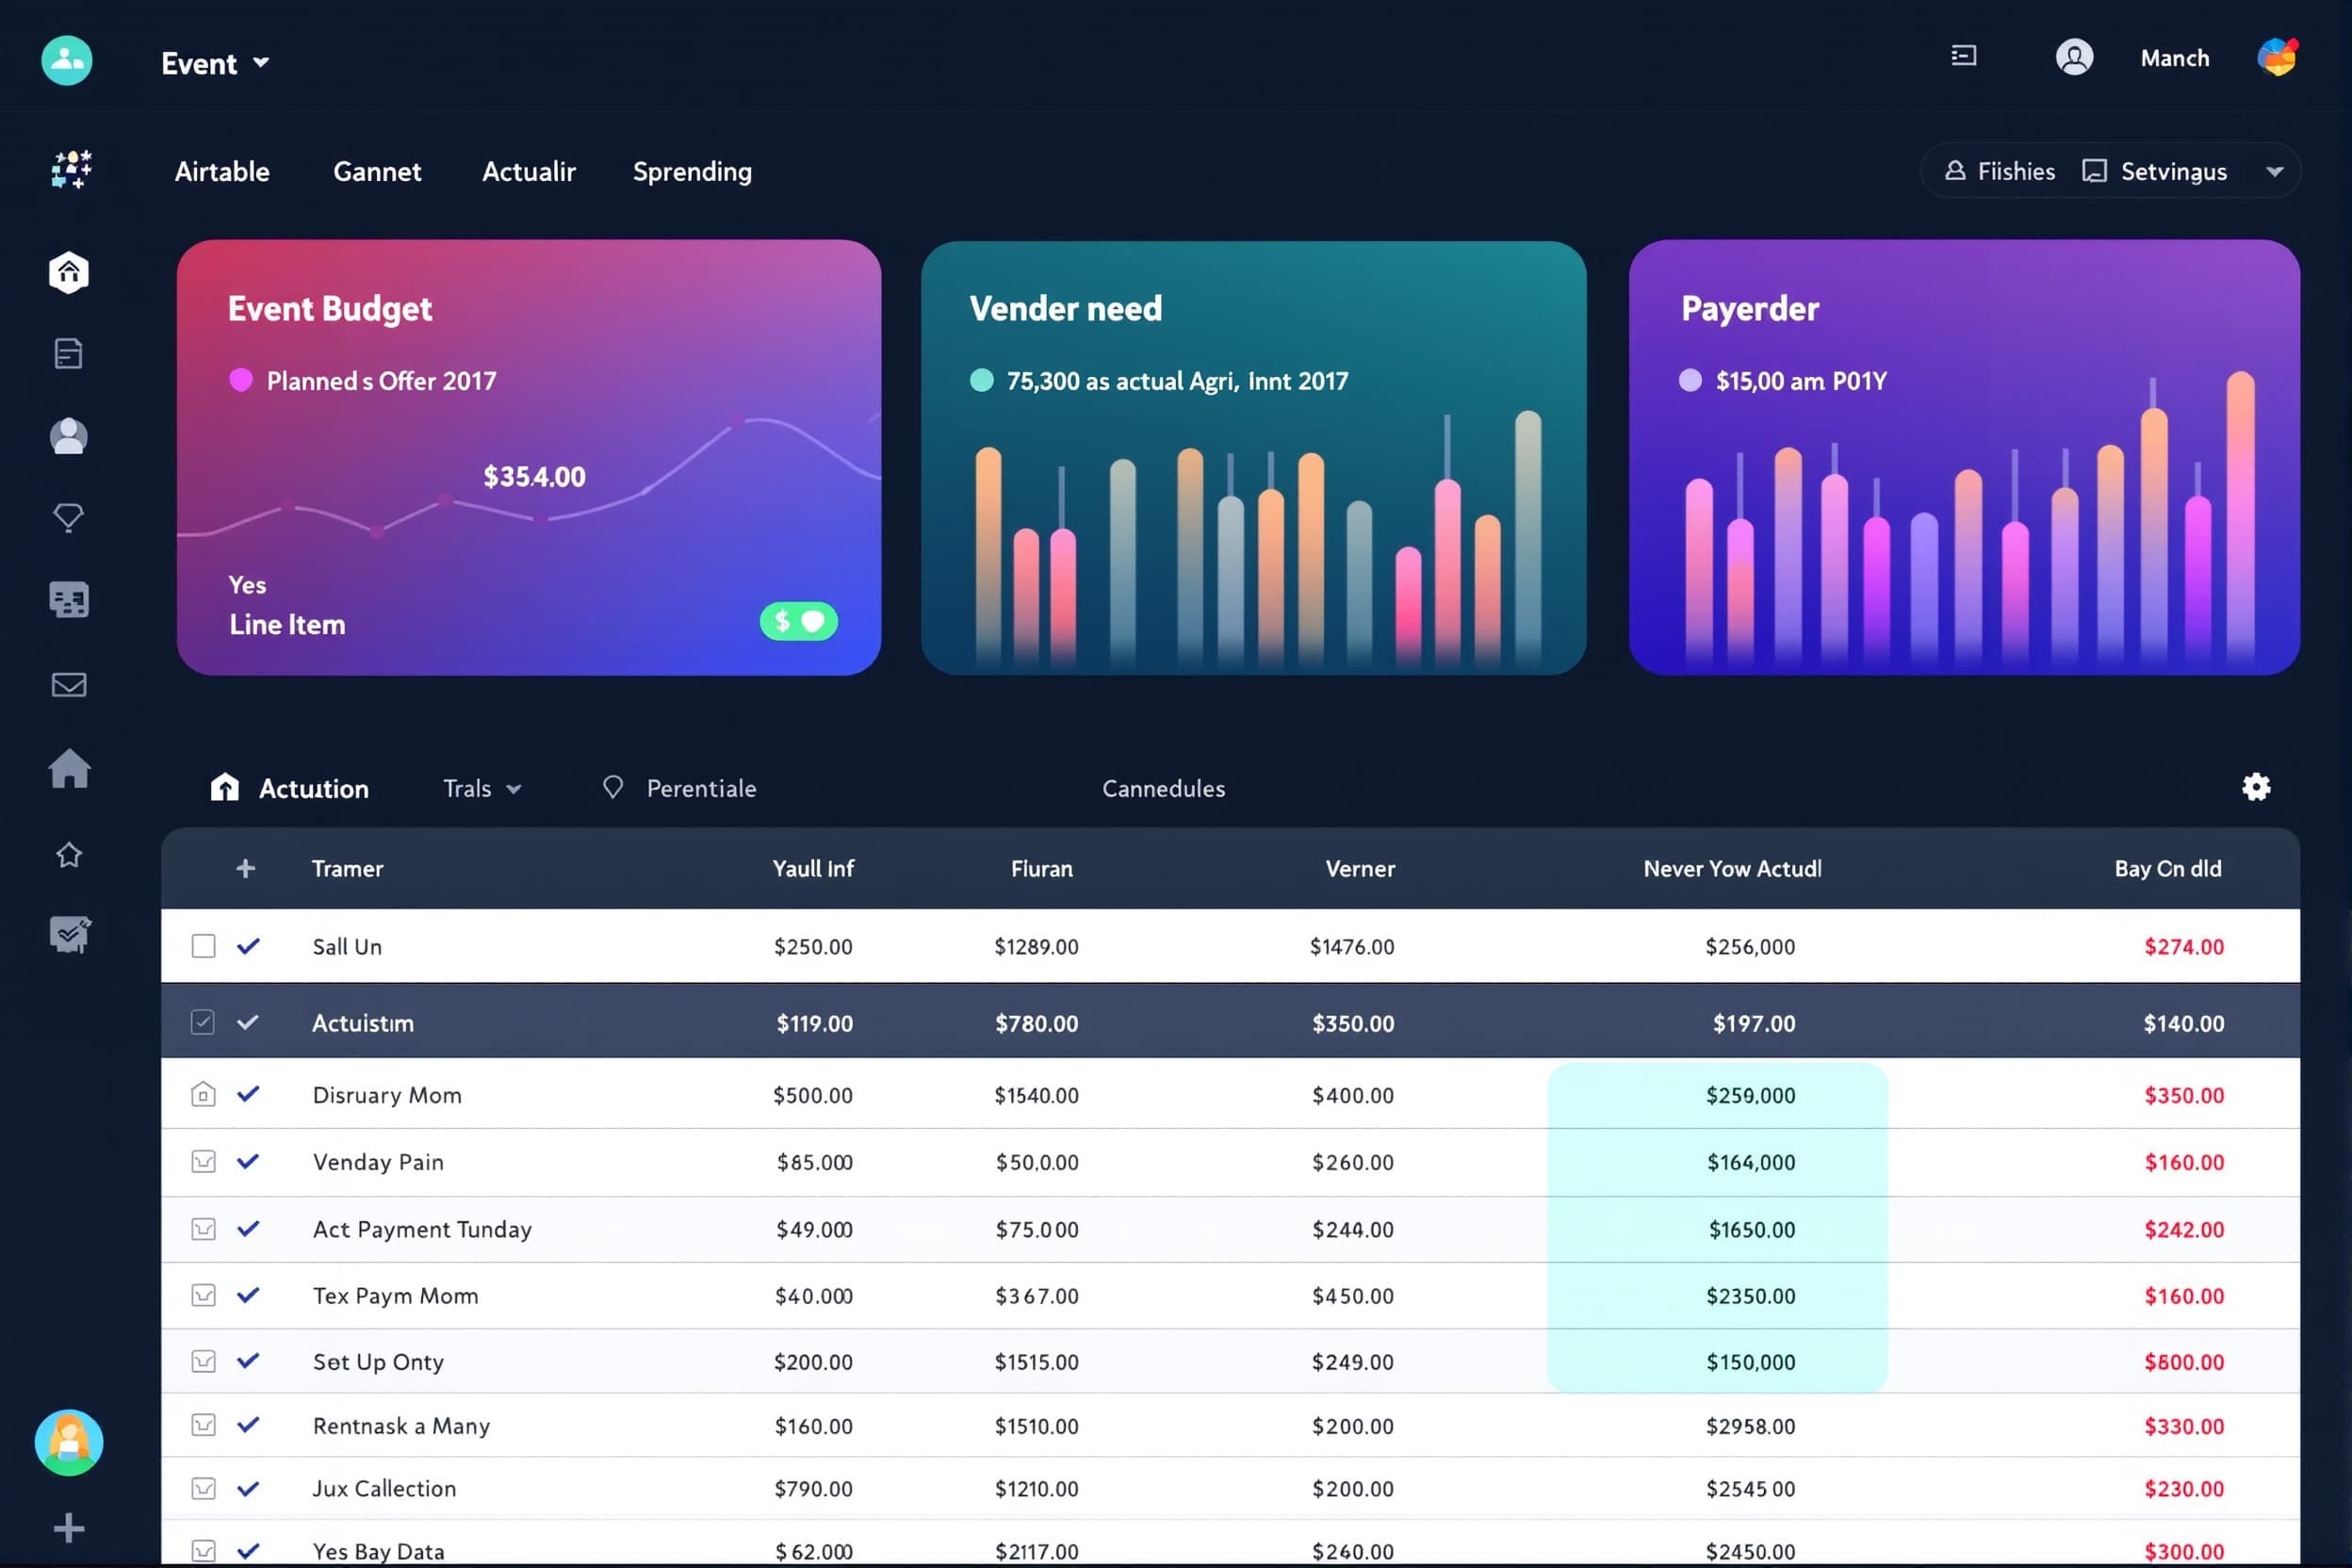Screen dimensions: 2352x1568
Task: Toggle the checkbox for Actuistım row
Action: (x=203, y=1022)
